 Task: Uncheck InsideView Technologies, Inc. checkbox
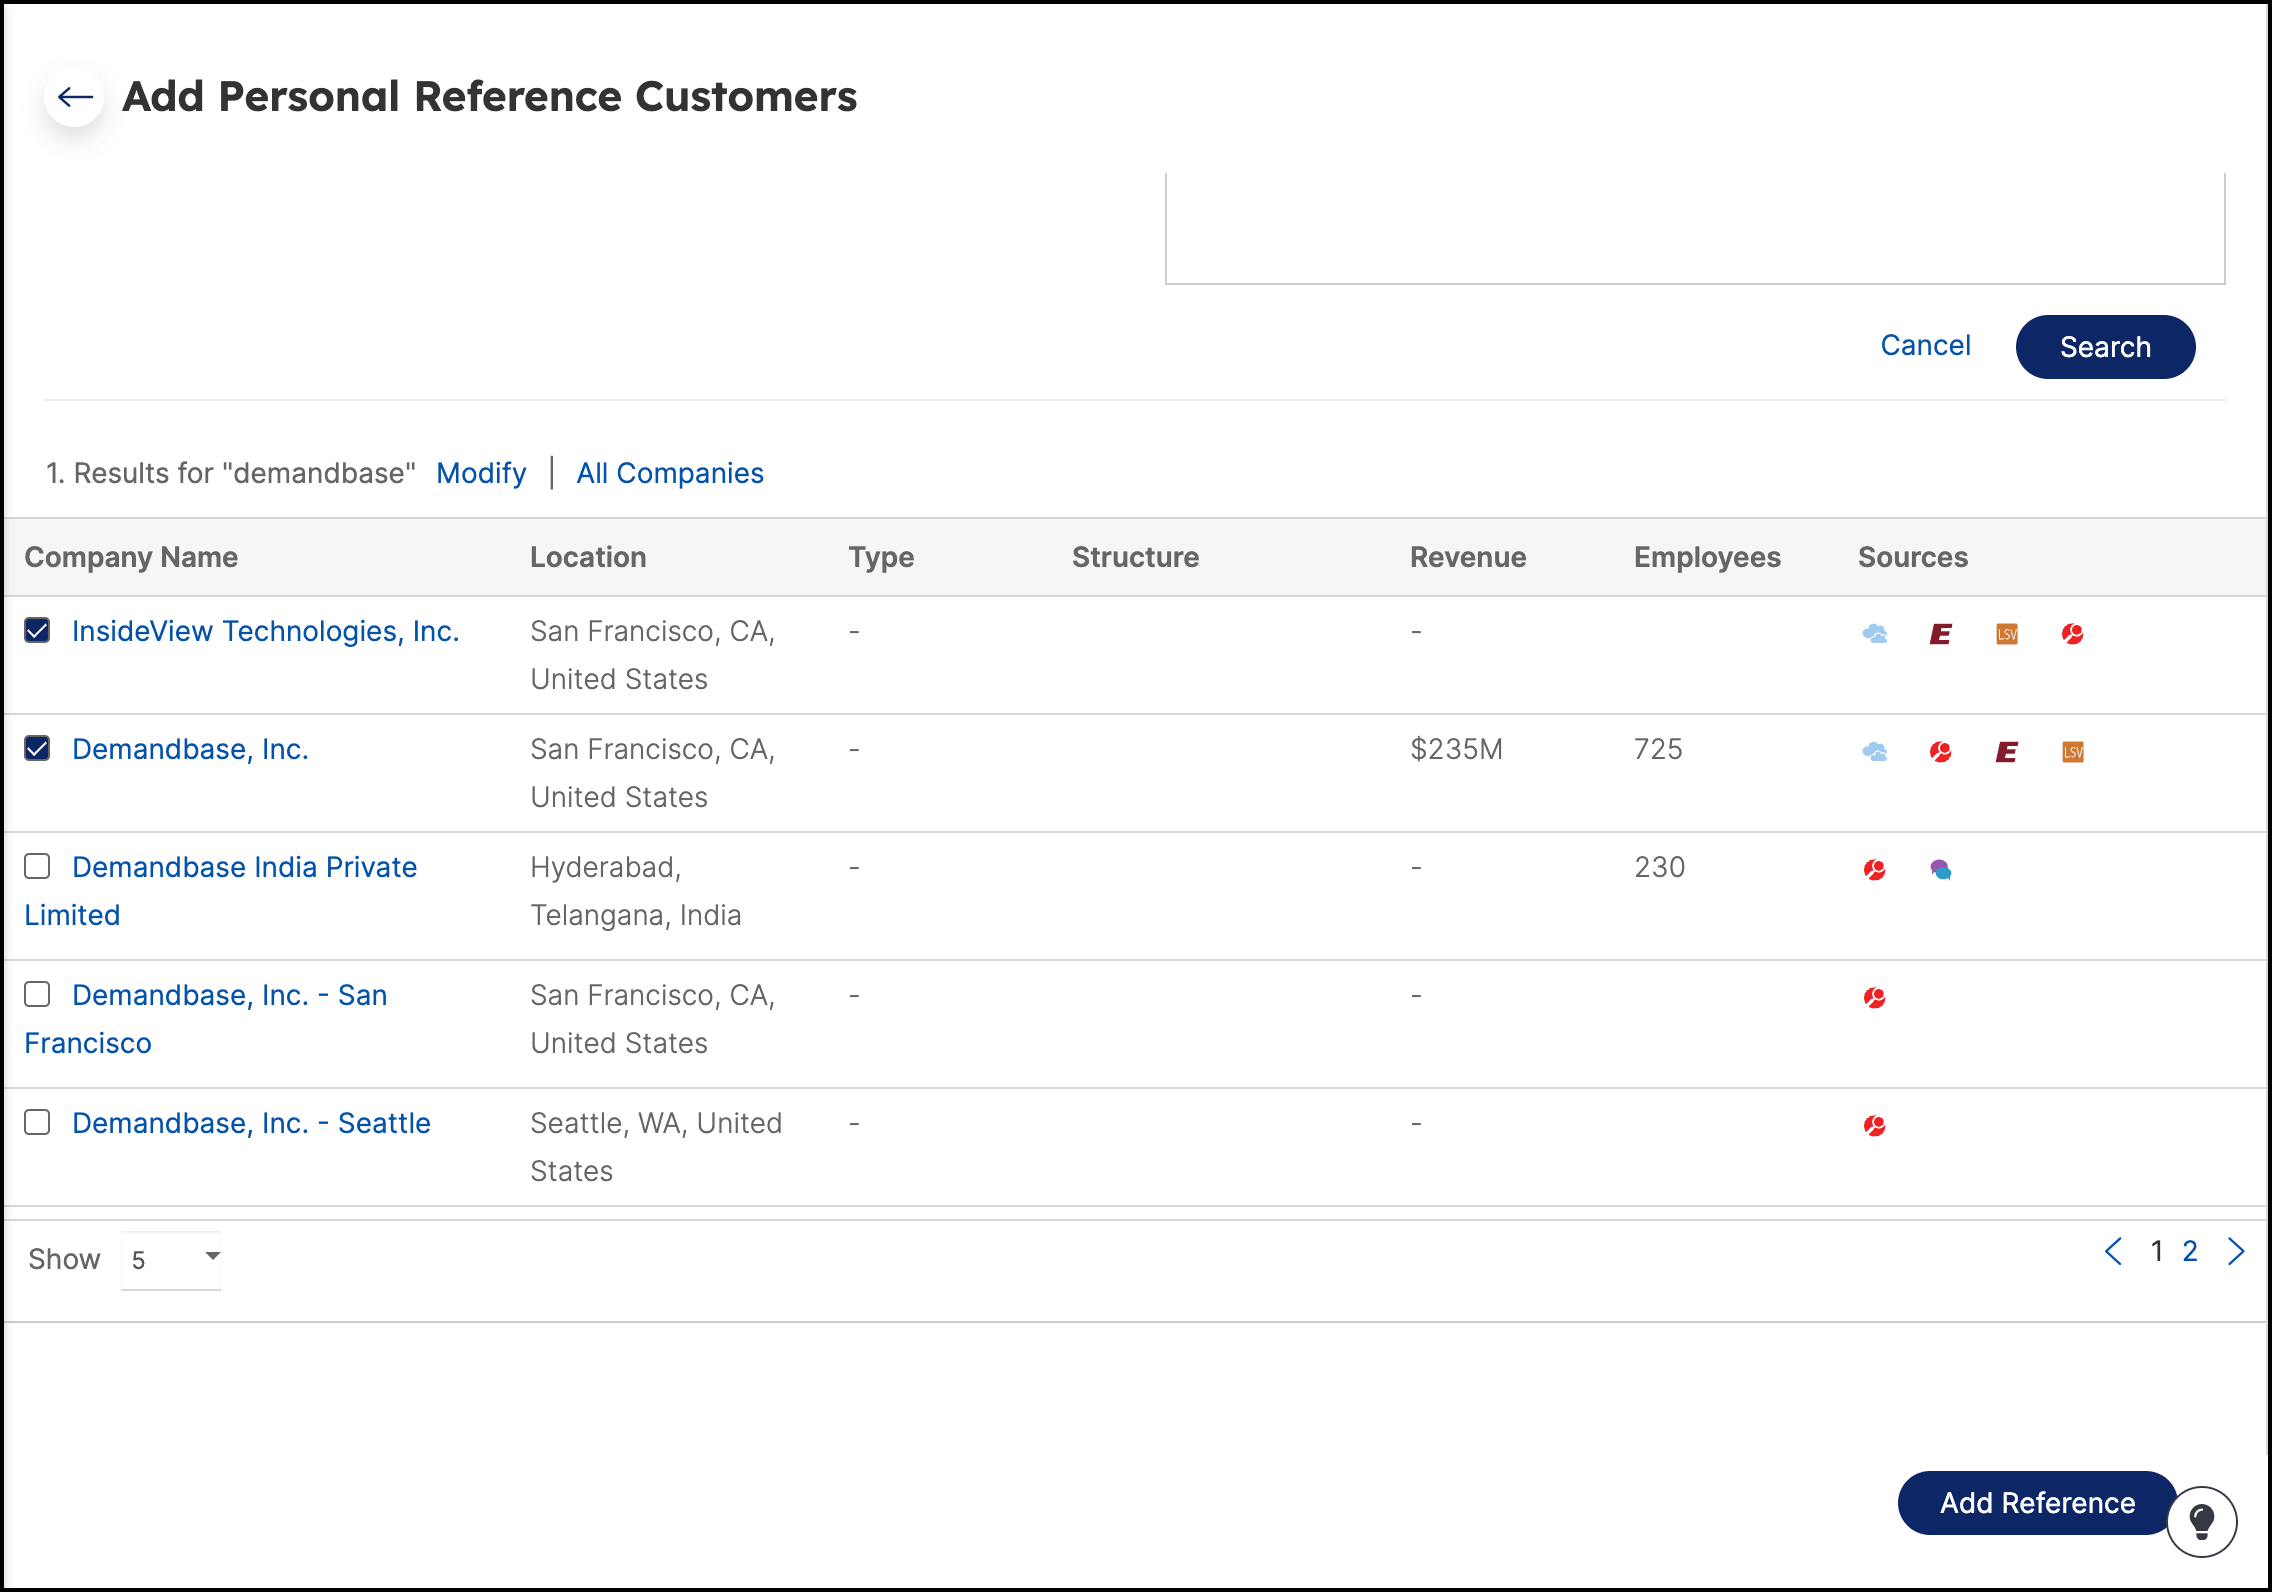coord(37,630)
